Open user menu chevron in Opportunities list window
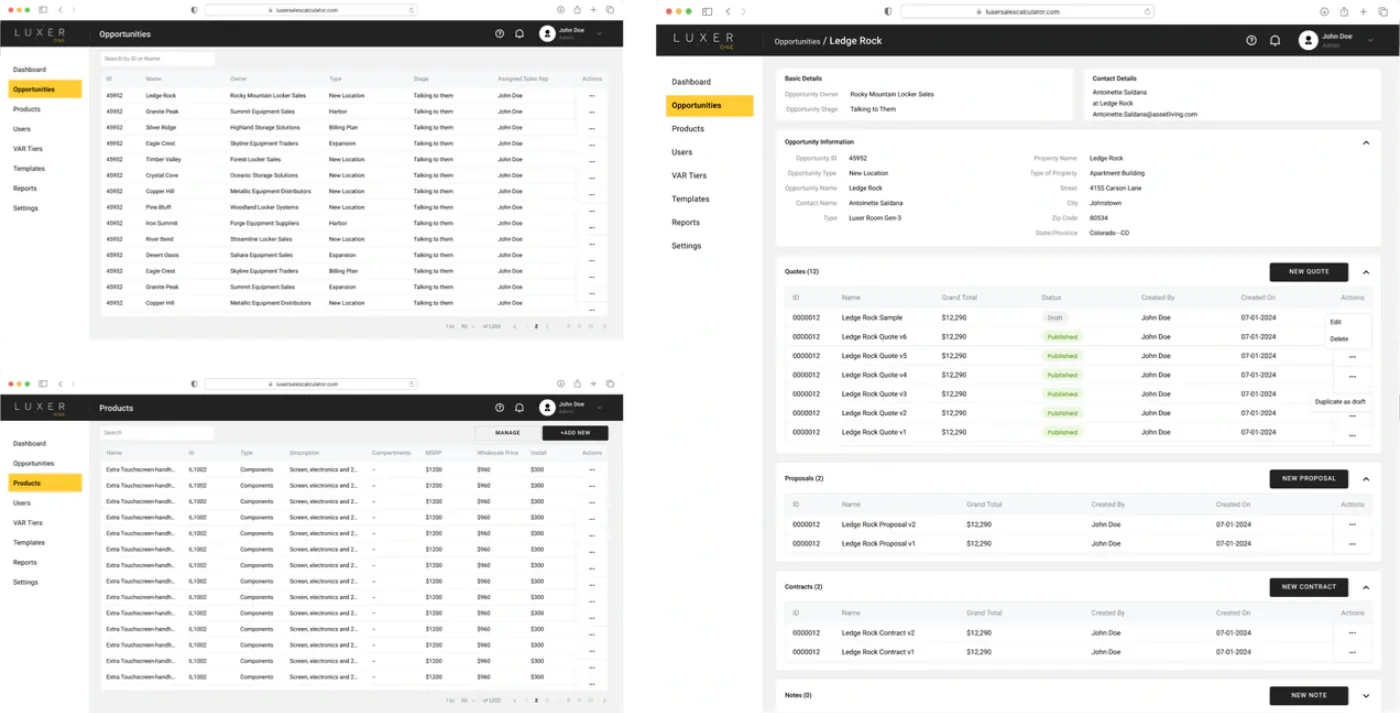Image resolution: width=1400 pixels, height=713 pixels. (x=600, y=34)
